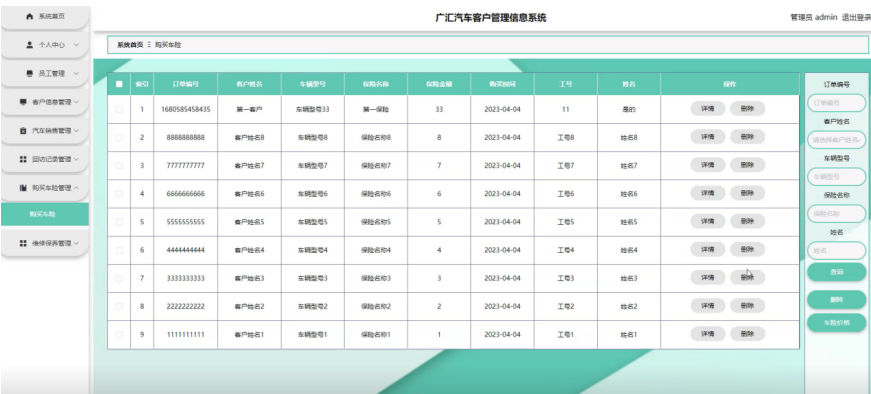Expand the 维修保养管理 menu chevron
This screenshot has width=871, height=394.
click(76, 243)
